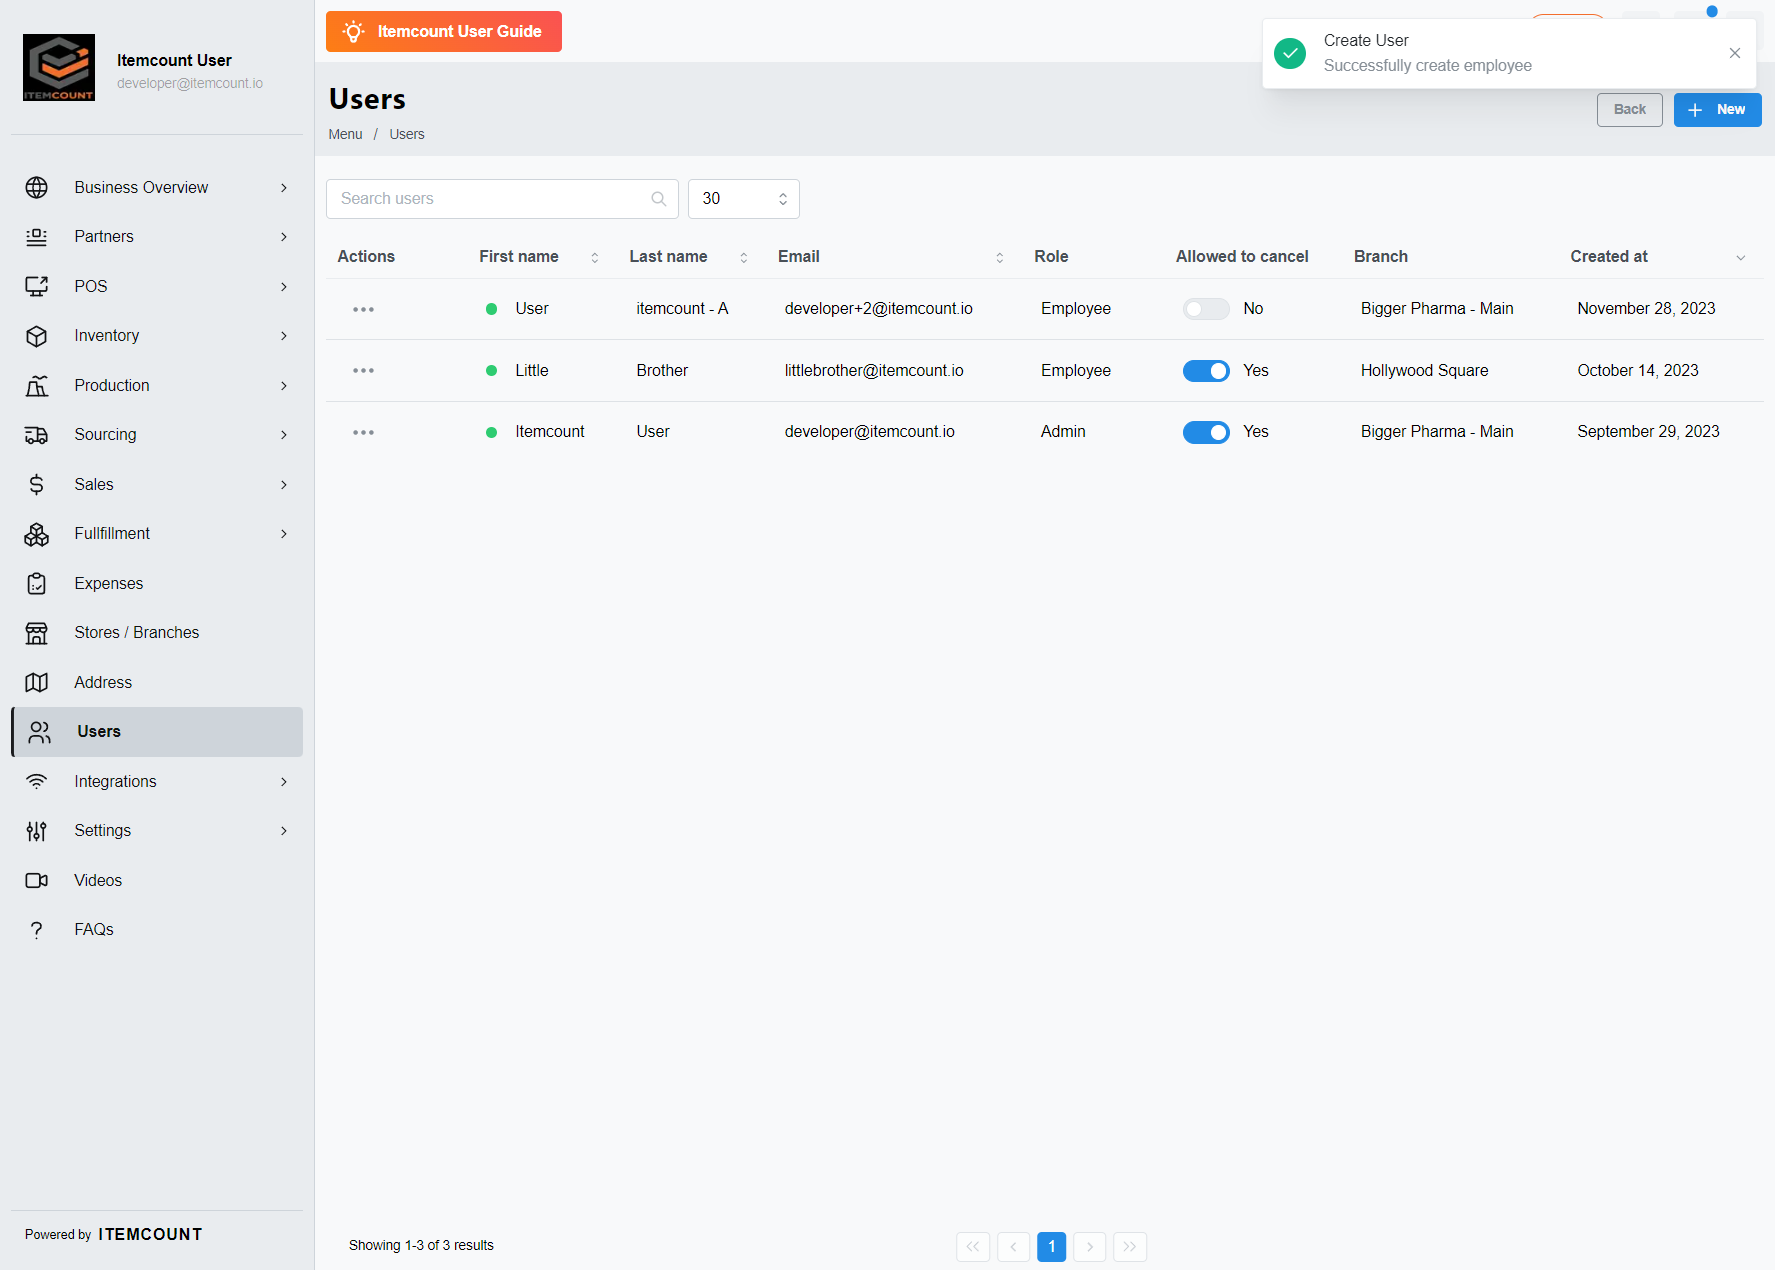Image resolution: width=1775 pixels, height=1270 pixels.
Task: Click the Settings sliders icon
Action: pyautogui.click(x=37, y=831)
